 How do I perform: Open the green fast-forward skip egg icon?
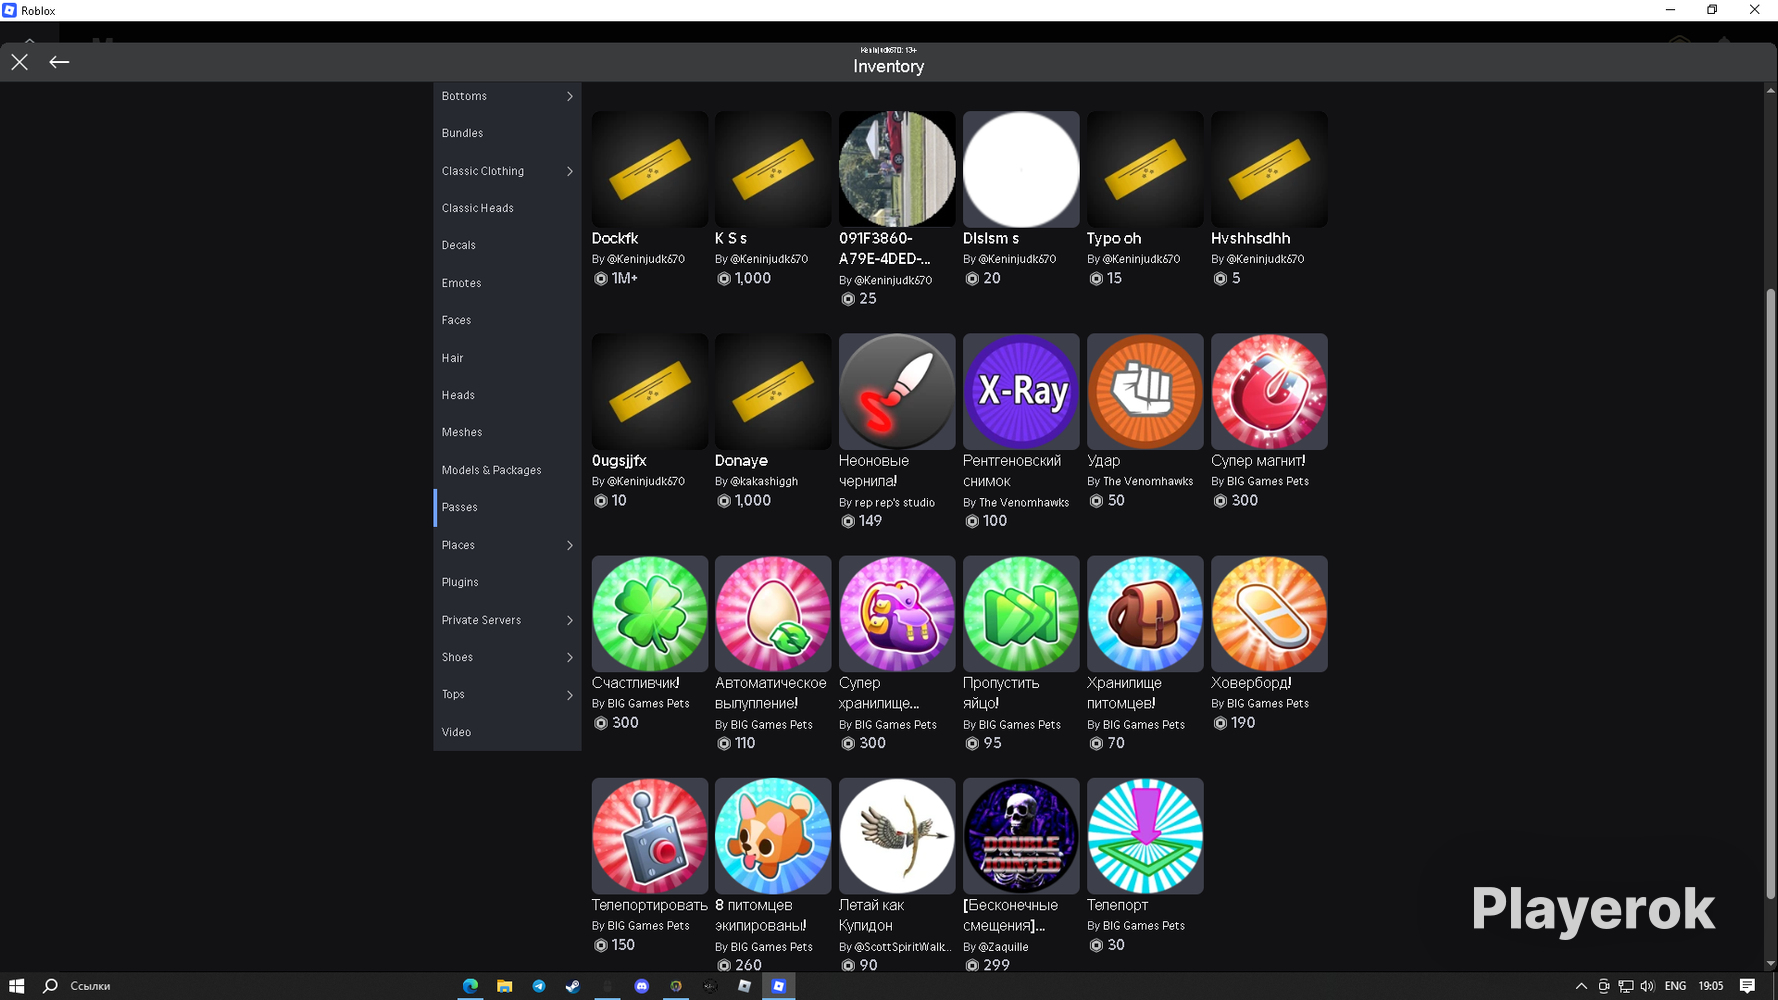[x=1021, y=614]
